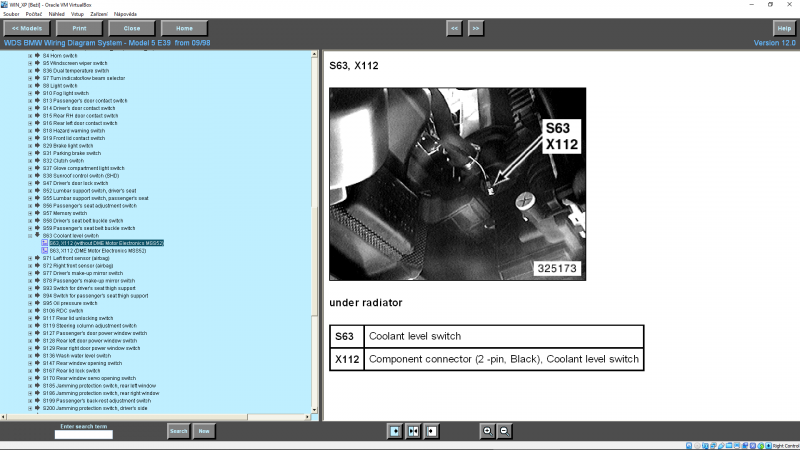Viewport: 800px width, 450px height.
Task: Click document icon for S63, X112 (DME Motor Electronics MSS52)
Action: coord(44,251)
